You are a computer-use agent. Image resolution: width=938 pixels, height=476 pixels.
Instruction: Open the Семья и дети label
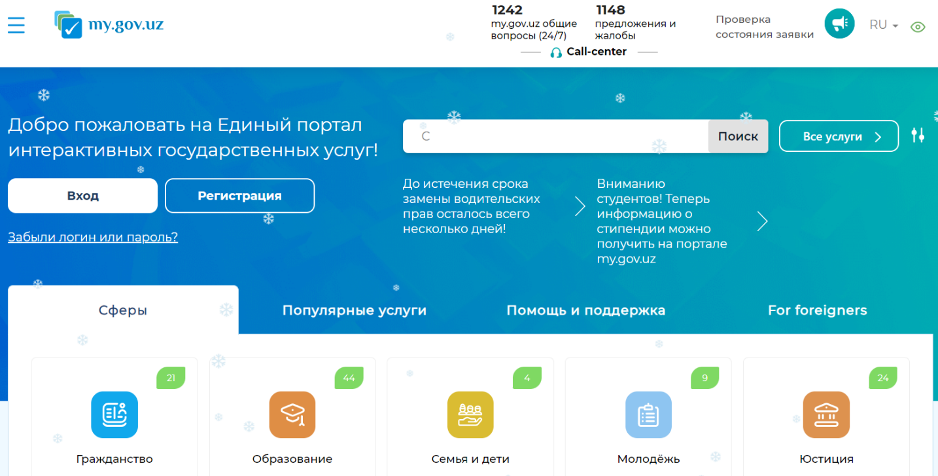point(470,459)
